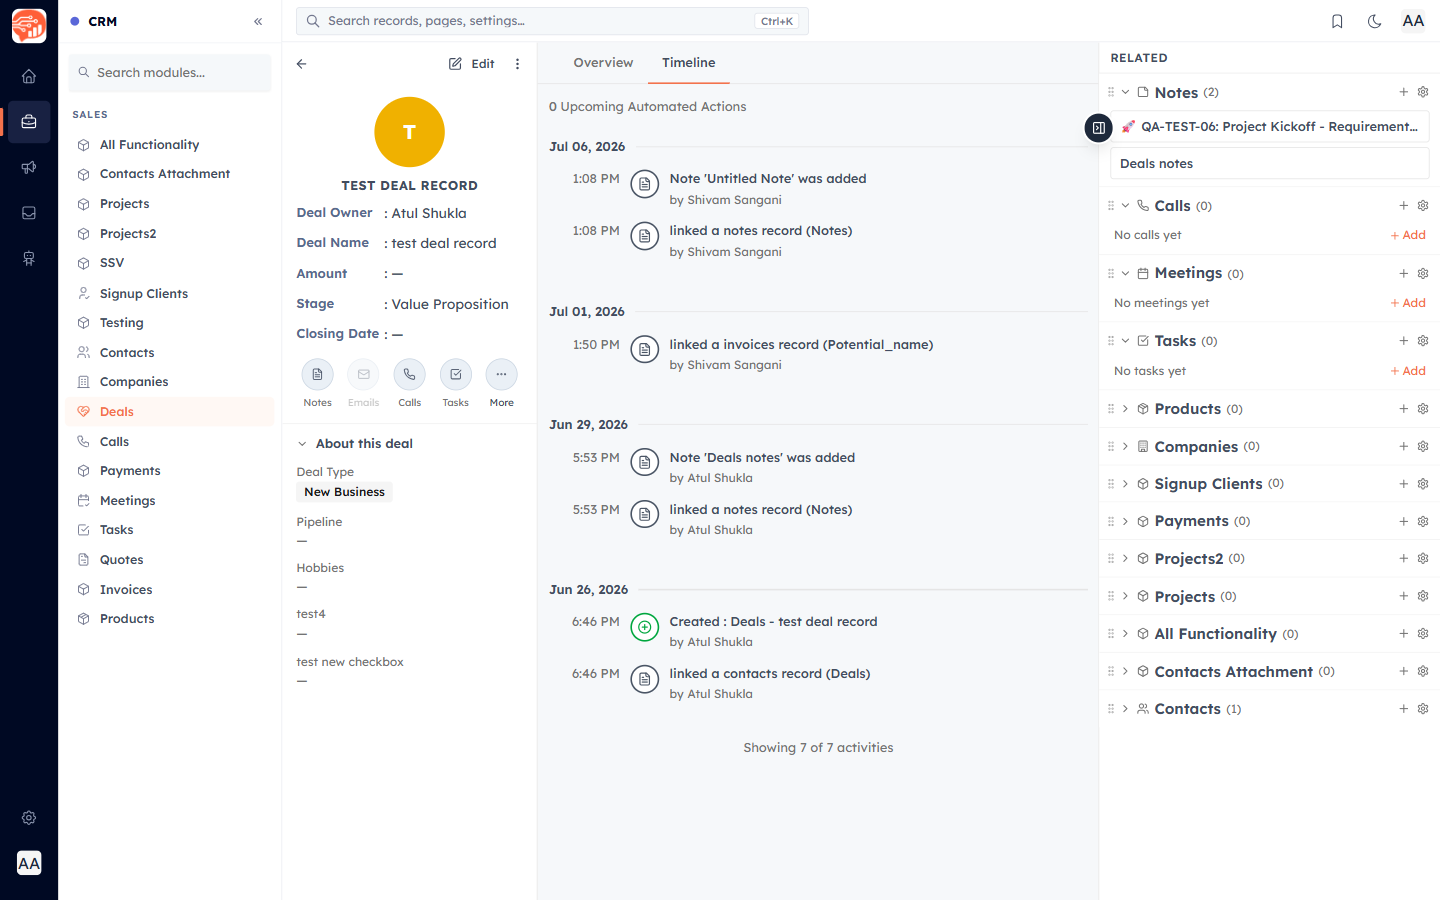Open the app logo in rail
Viewport: 1440px width, 900px height.
pos(29,26)
